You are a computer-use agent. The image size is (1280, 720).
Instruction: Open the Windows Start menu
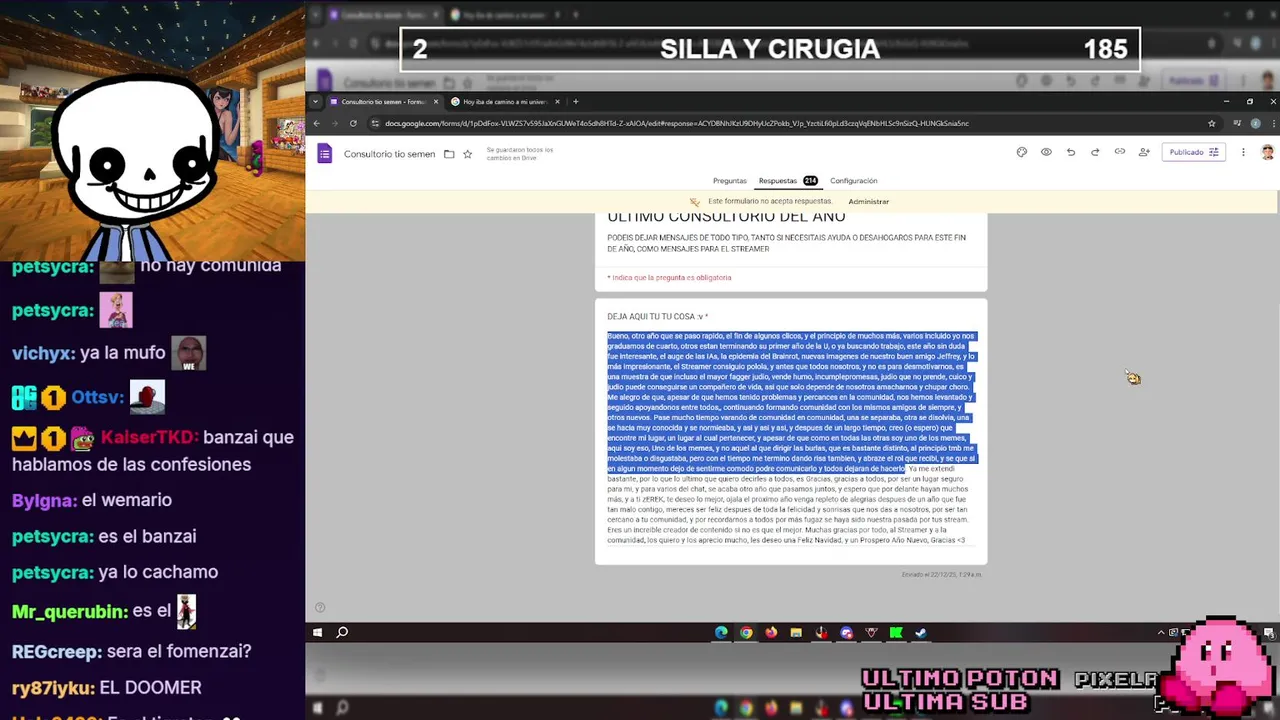coord(317,633)
